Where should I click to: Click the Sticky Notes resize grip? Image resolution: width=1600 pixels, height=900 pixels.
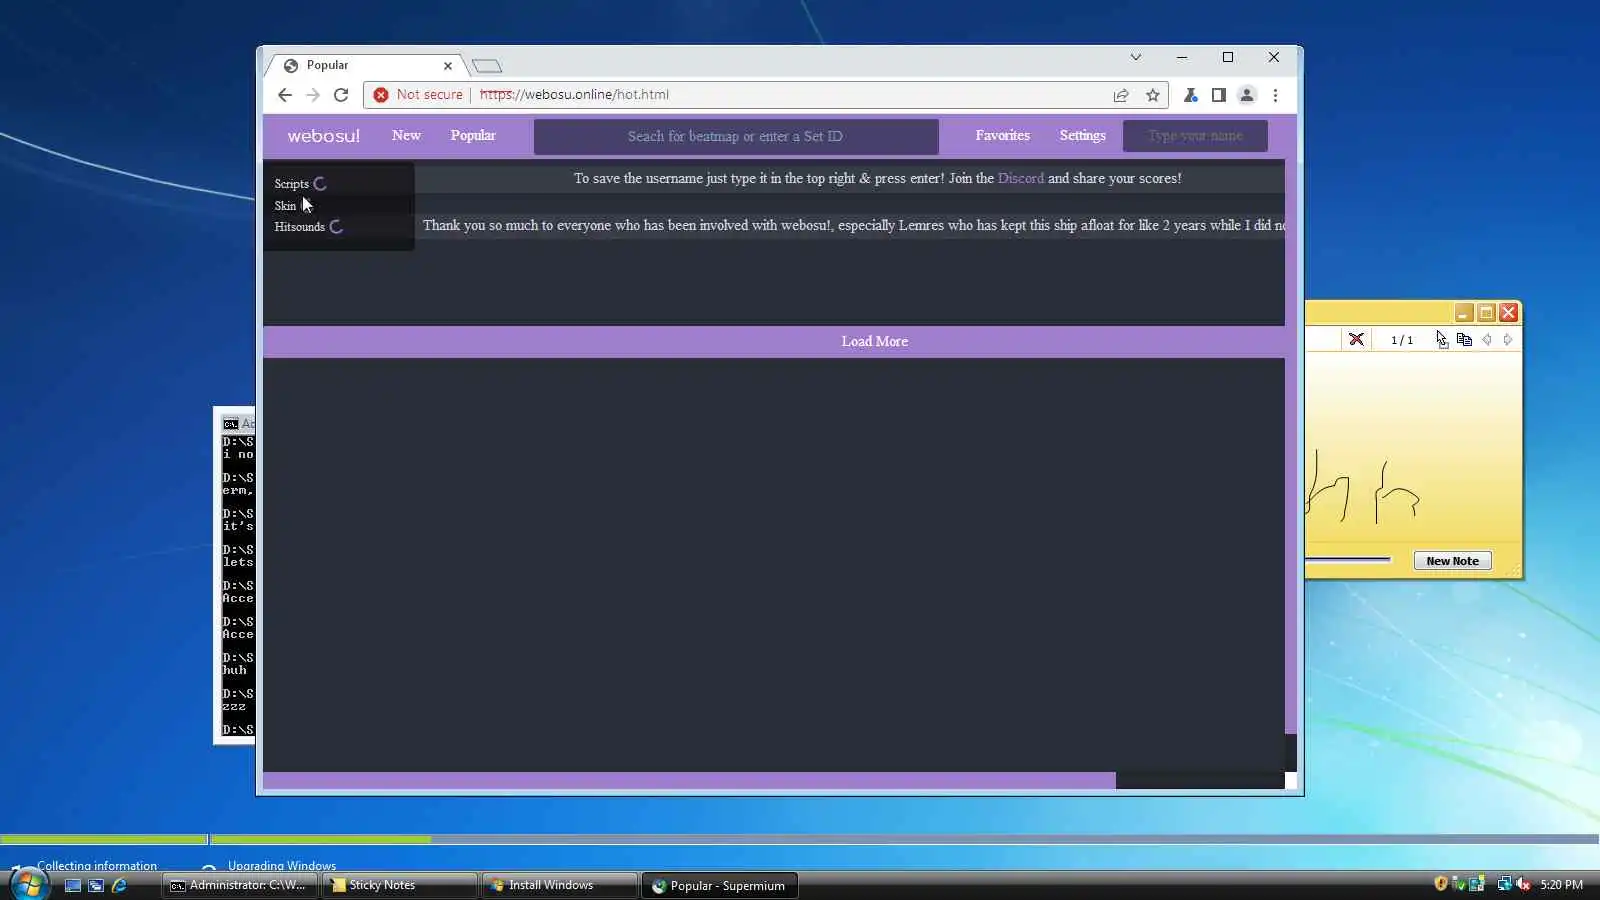[x=1514, y=571]
